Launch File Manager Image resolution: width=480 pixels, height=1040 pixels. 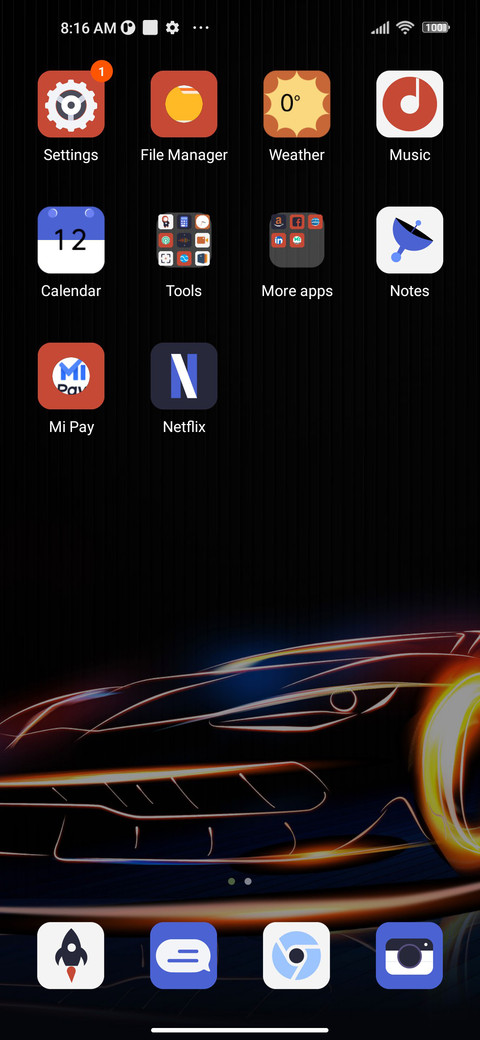[x=184, y=104]
